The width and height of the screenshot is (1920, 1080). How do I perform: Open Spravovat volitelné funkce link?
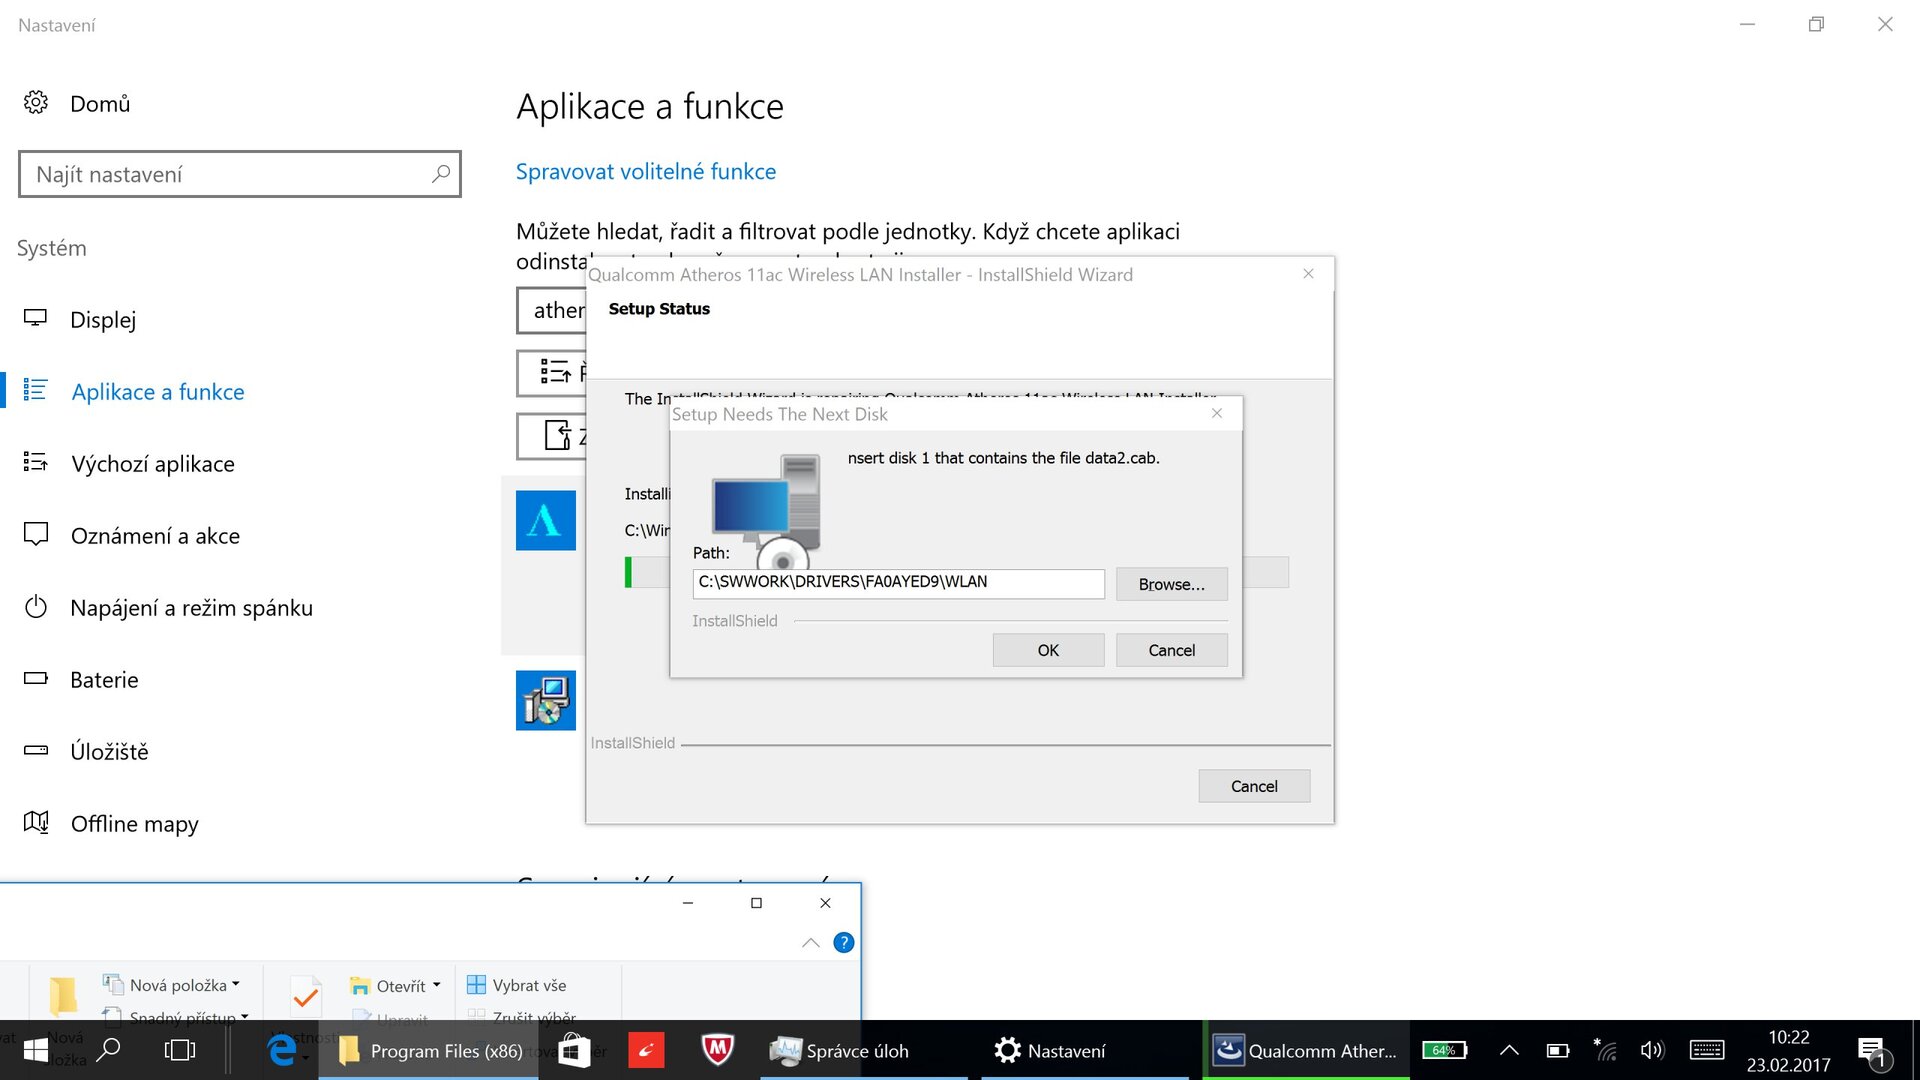(x=645, y=172)
